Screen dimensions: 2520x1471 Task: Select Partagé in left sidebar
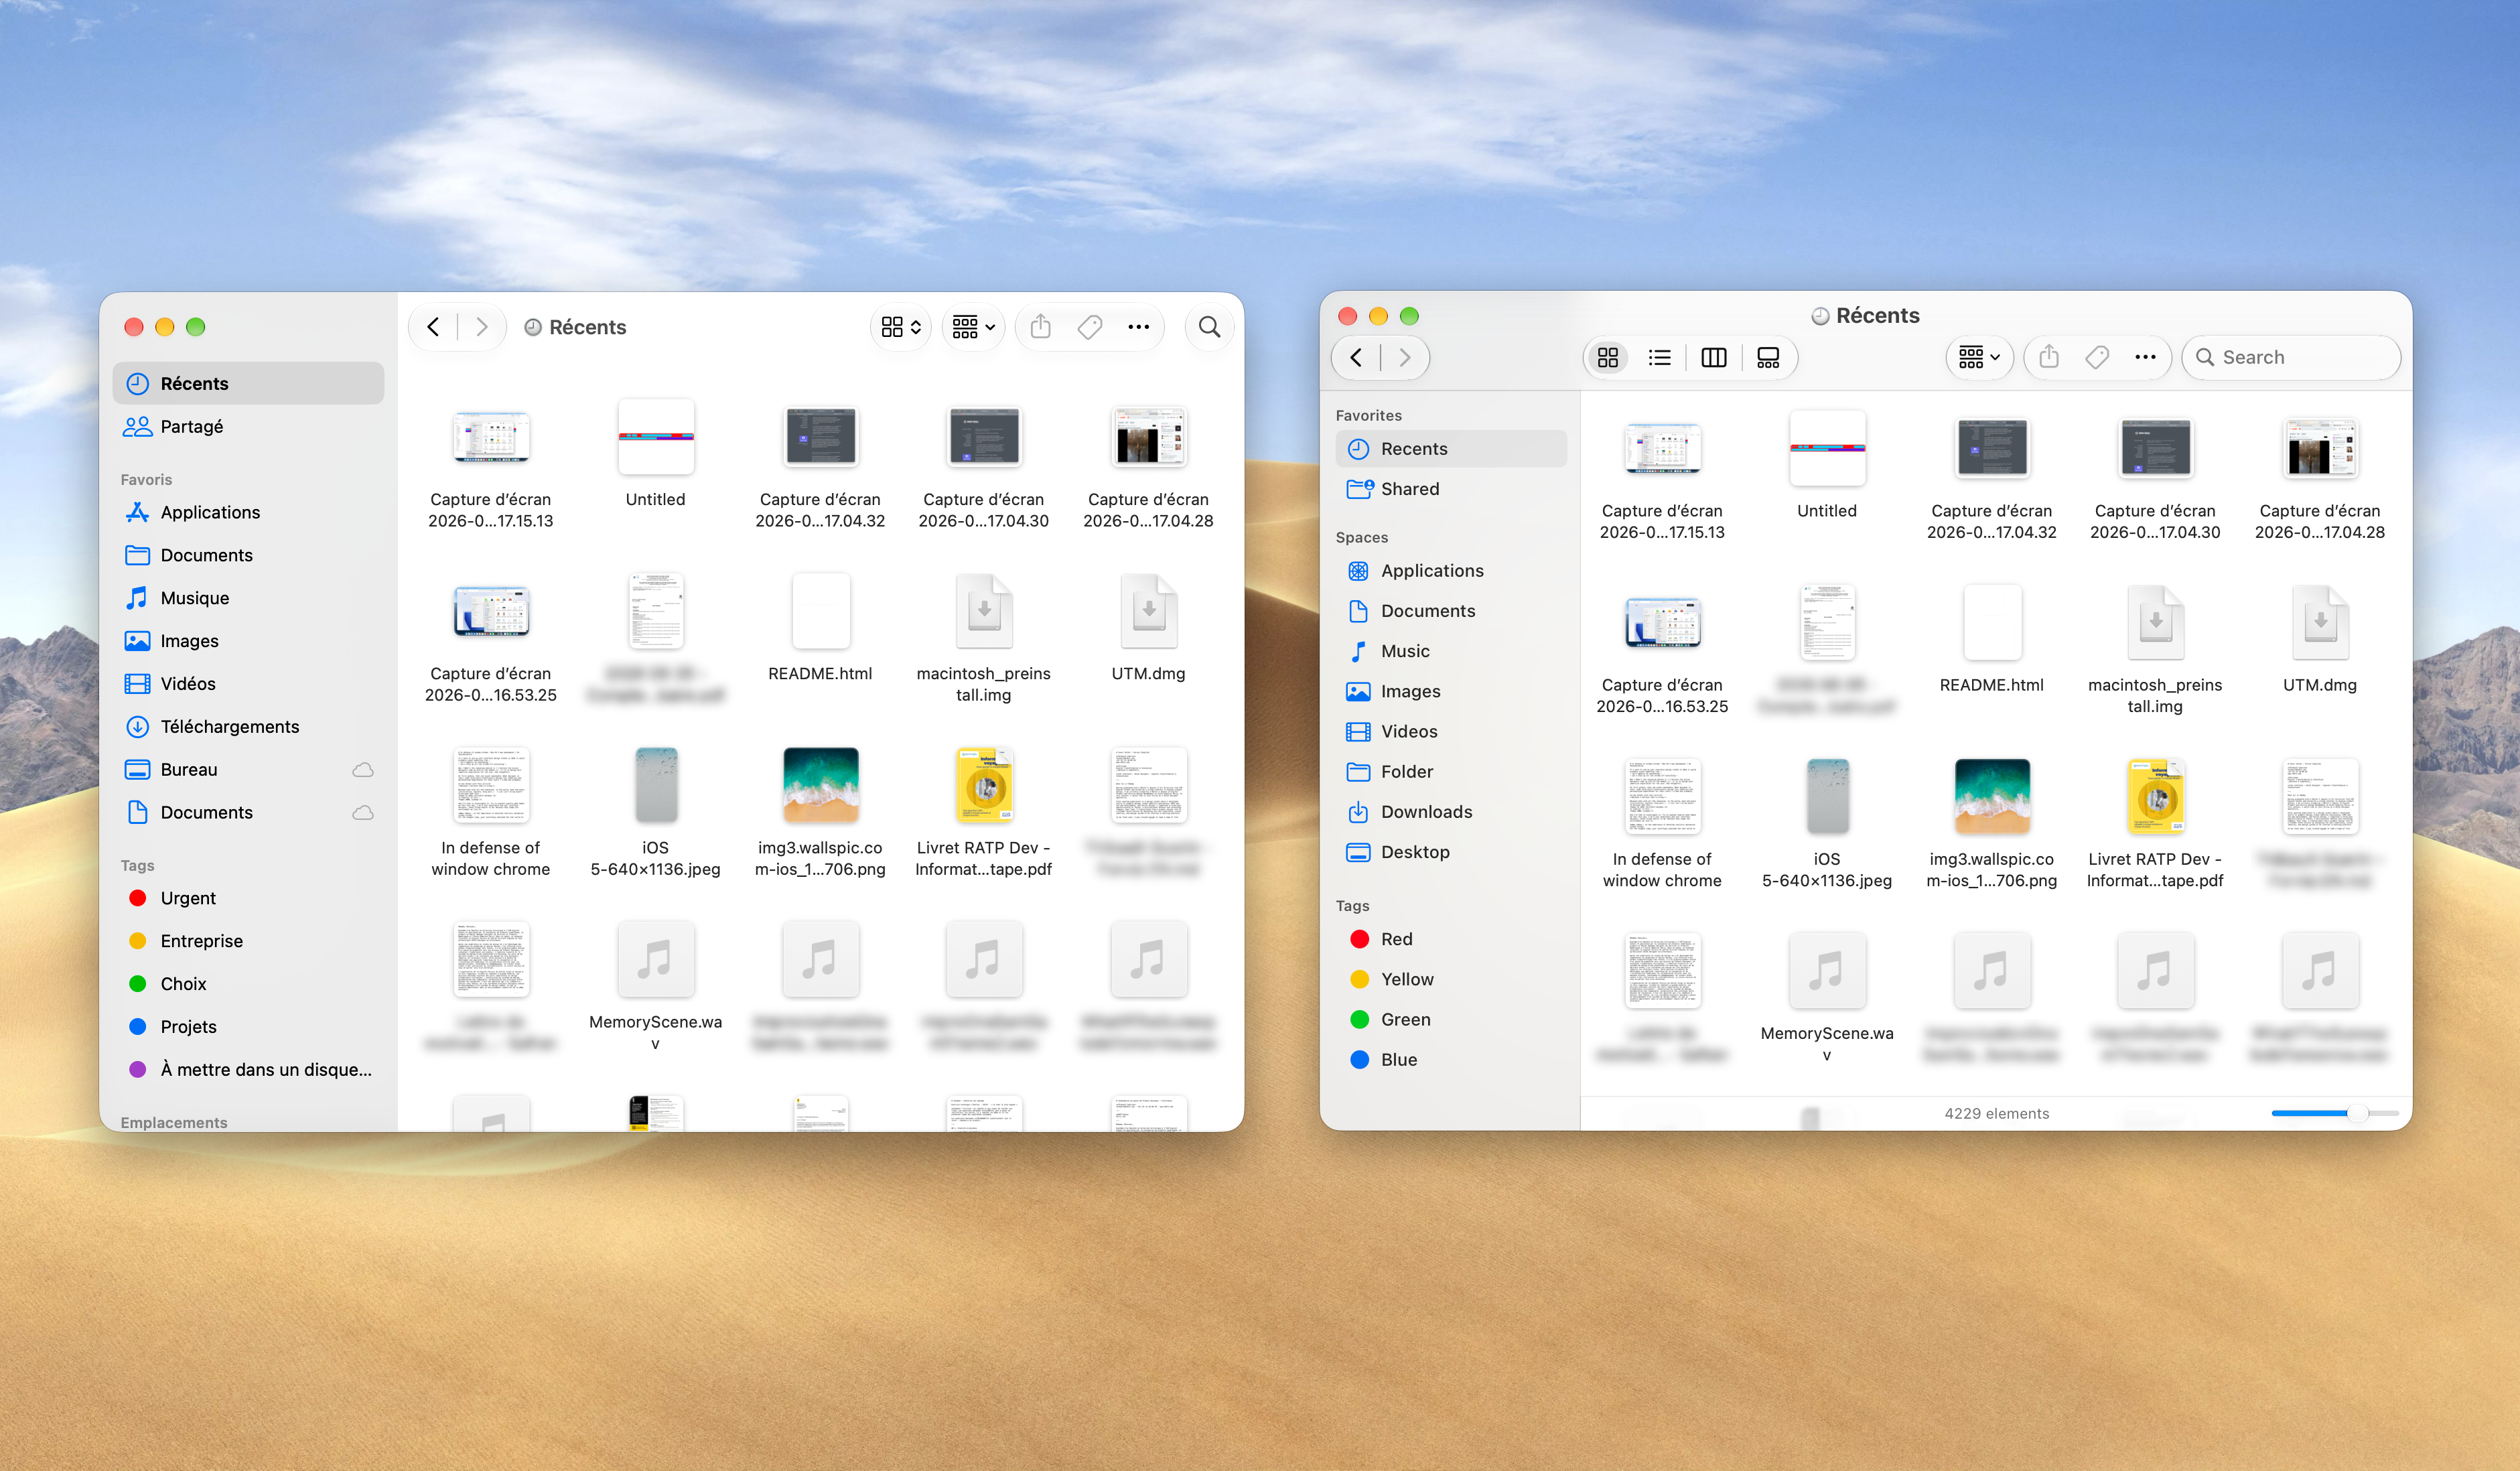tap(248, 426)
